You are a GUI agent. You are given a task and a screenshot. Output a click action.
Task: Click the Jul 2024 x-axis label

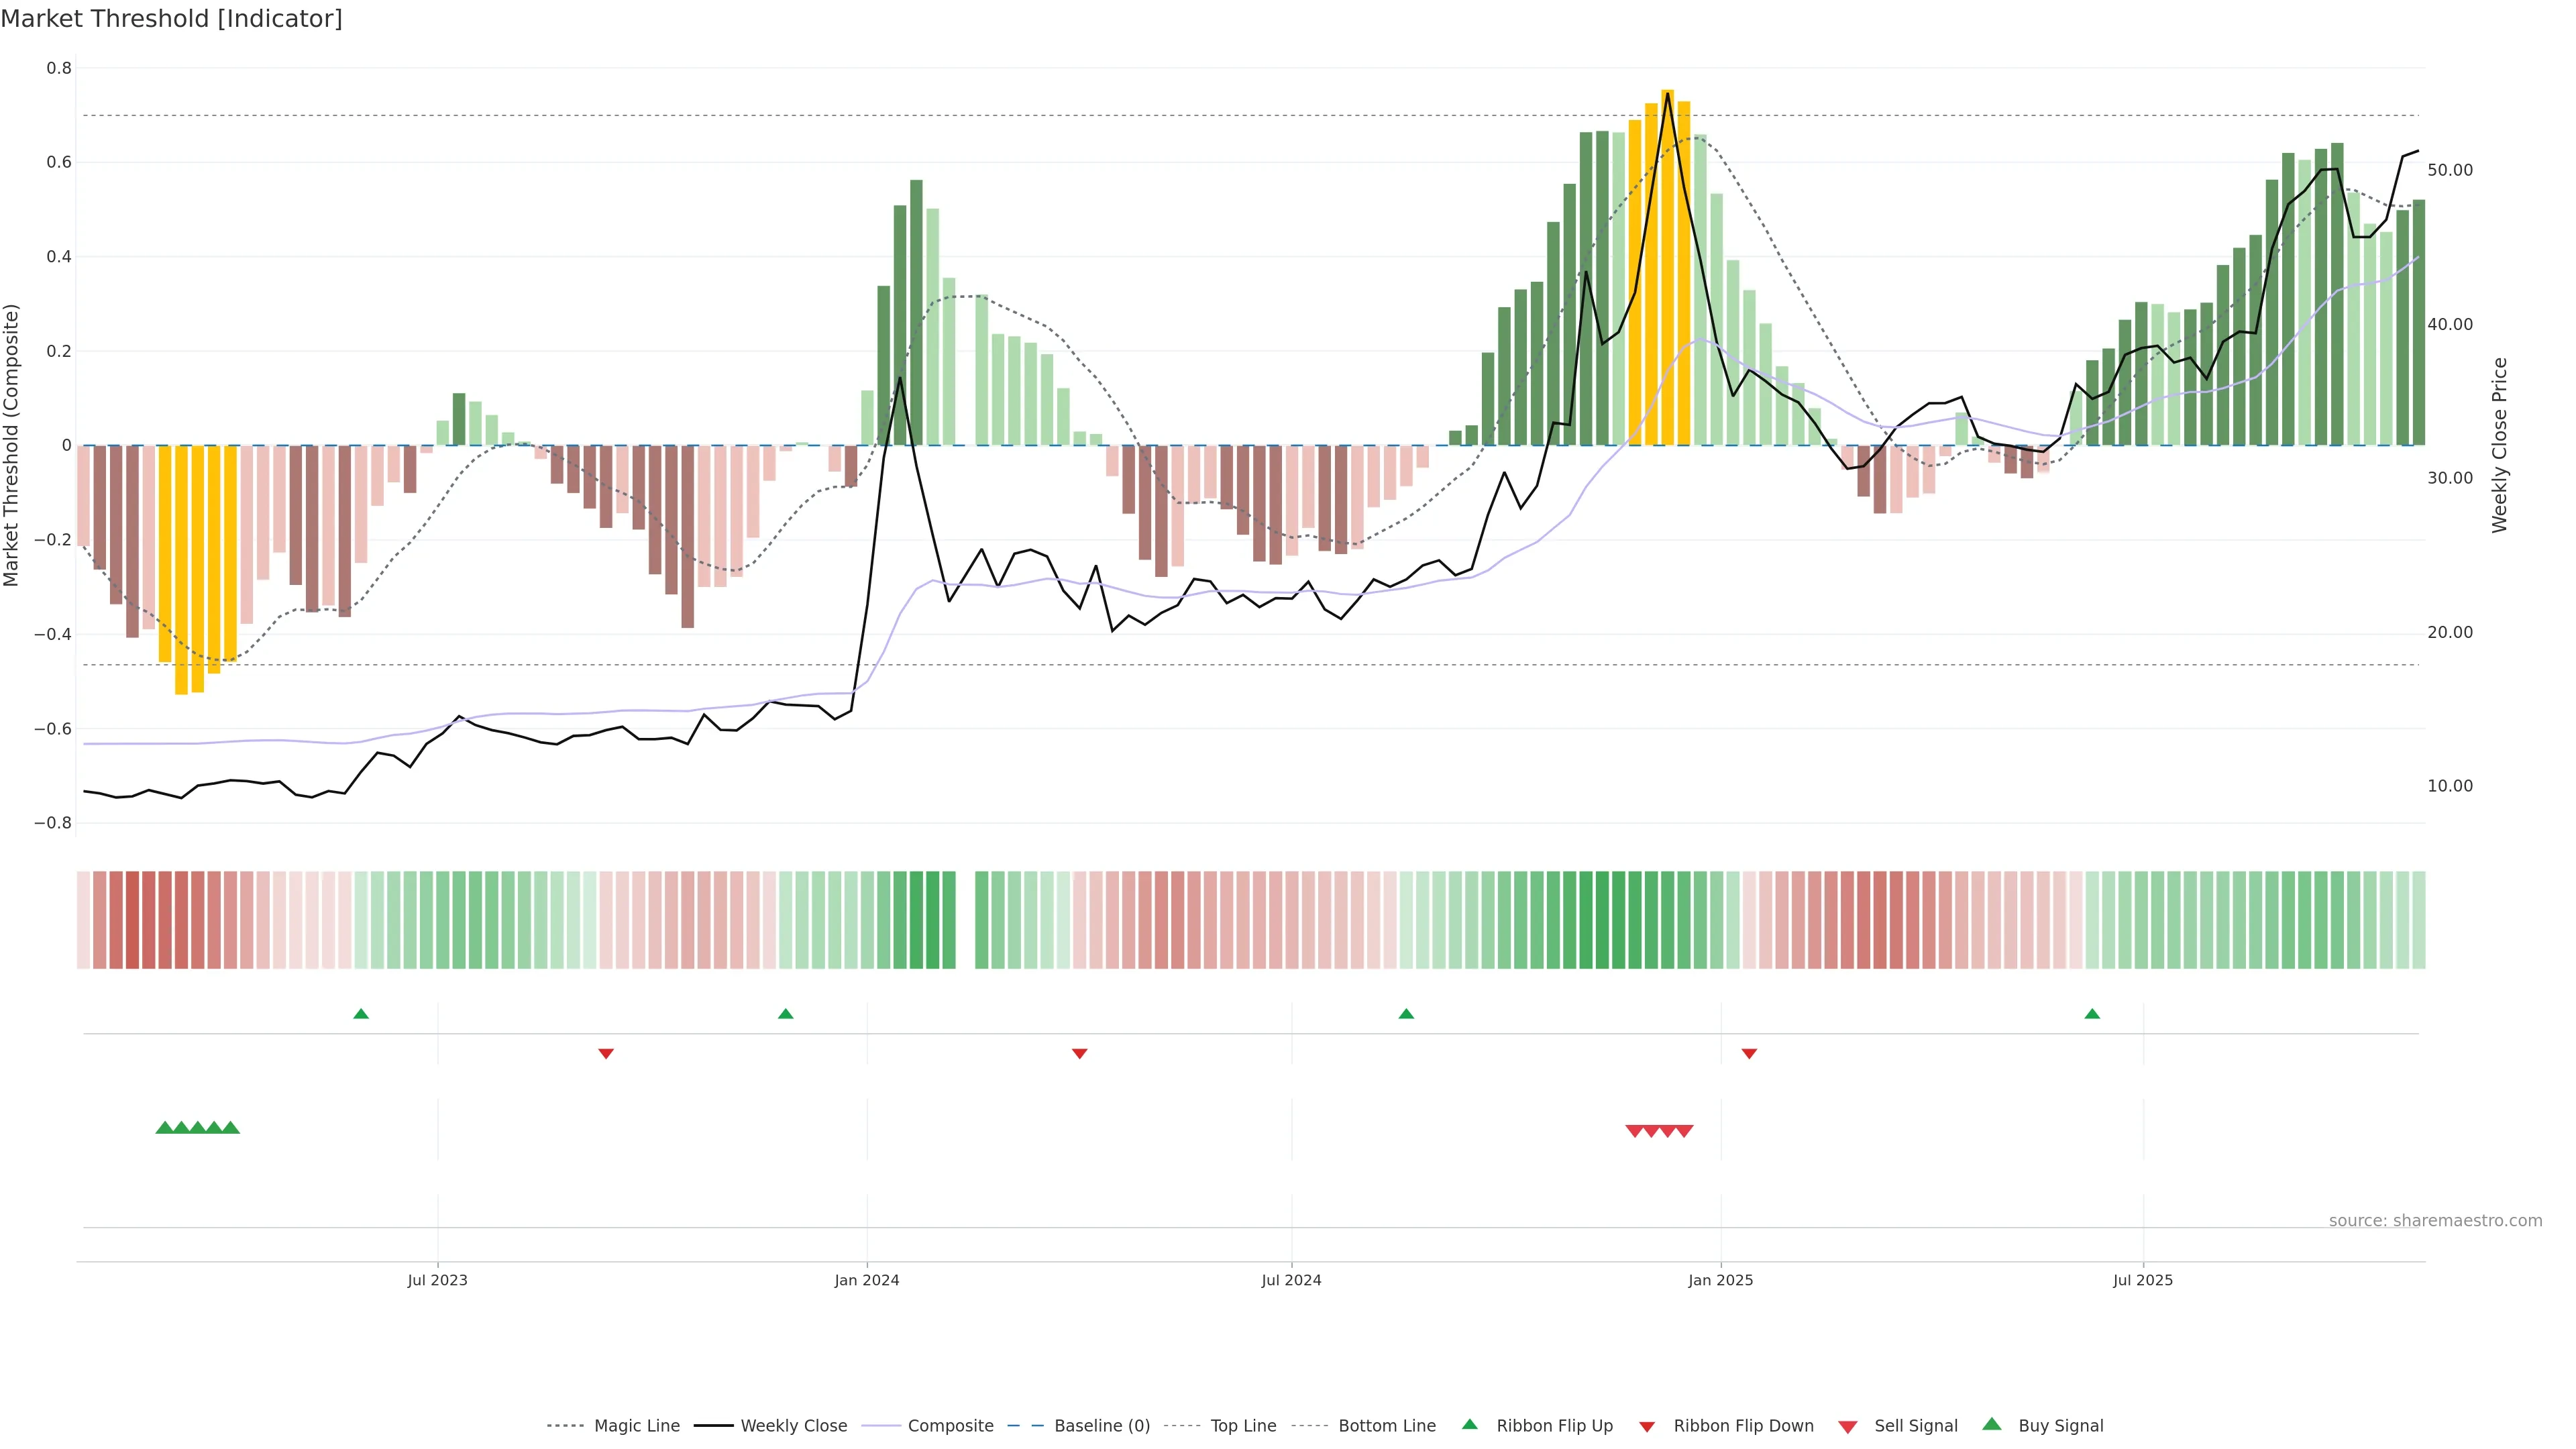click(1291, 1280)
